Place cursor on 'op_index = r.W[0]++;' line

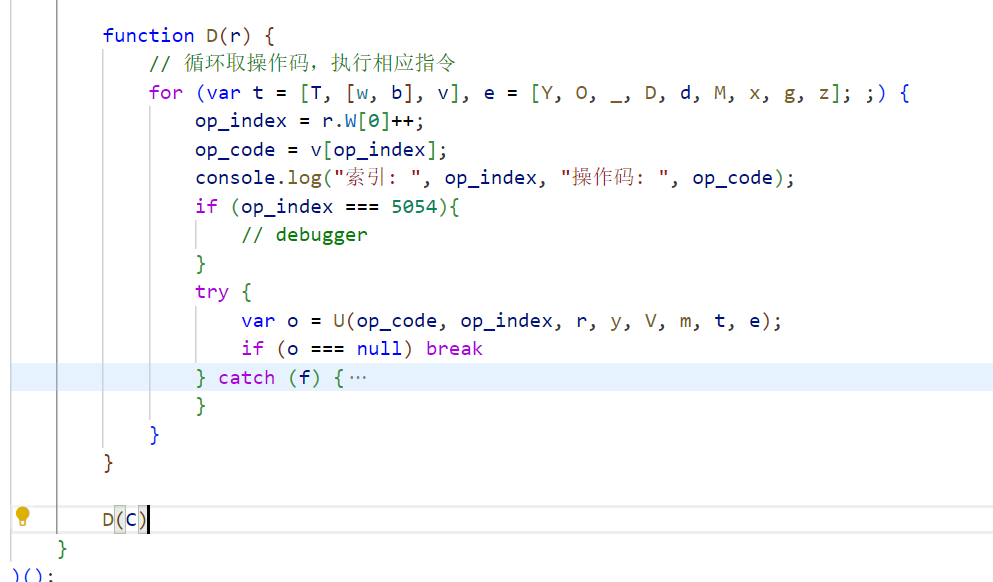pos(310,121)
